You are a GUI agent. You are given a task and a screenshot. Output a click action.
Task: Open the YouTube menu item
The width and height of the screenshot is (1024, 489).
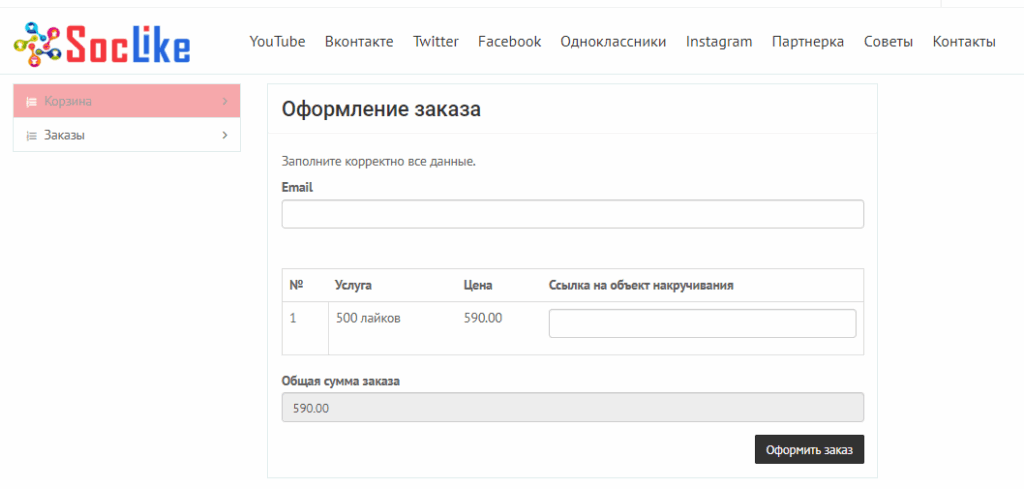click(277, 41)
